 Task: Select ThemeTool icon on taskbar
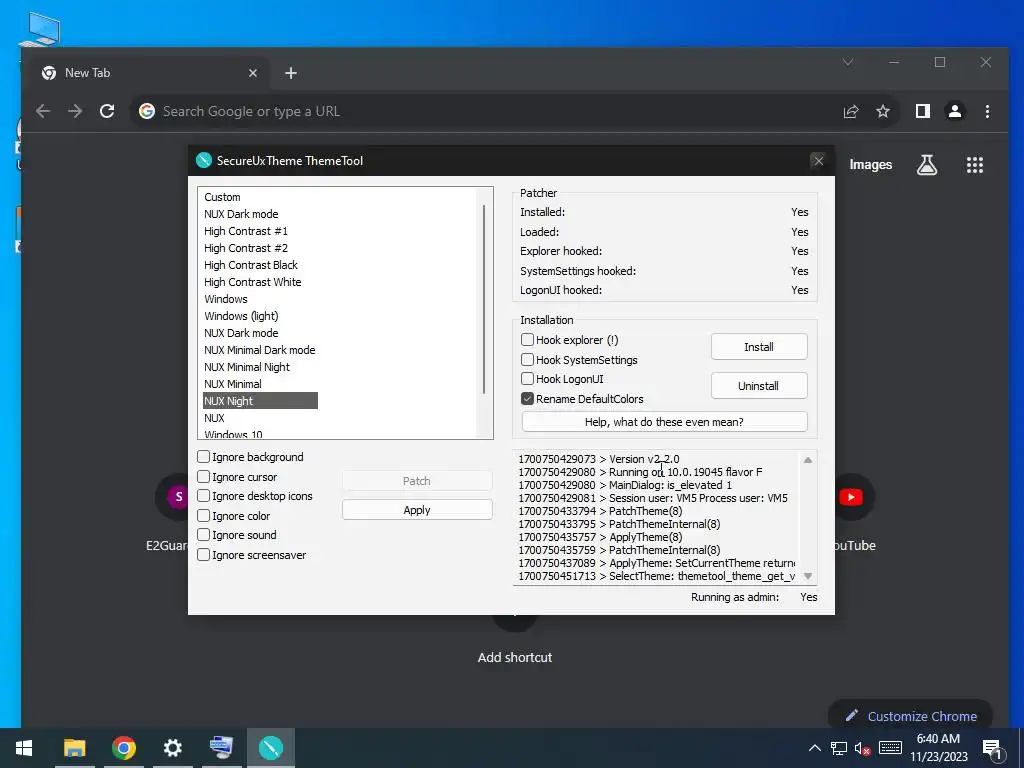270,748
